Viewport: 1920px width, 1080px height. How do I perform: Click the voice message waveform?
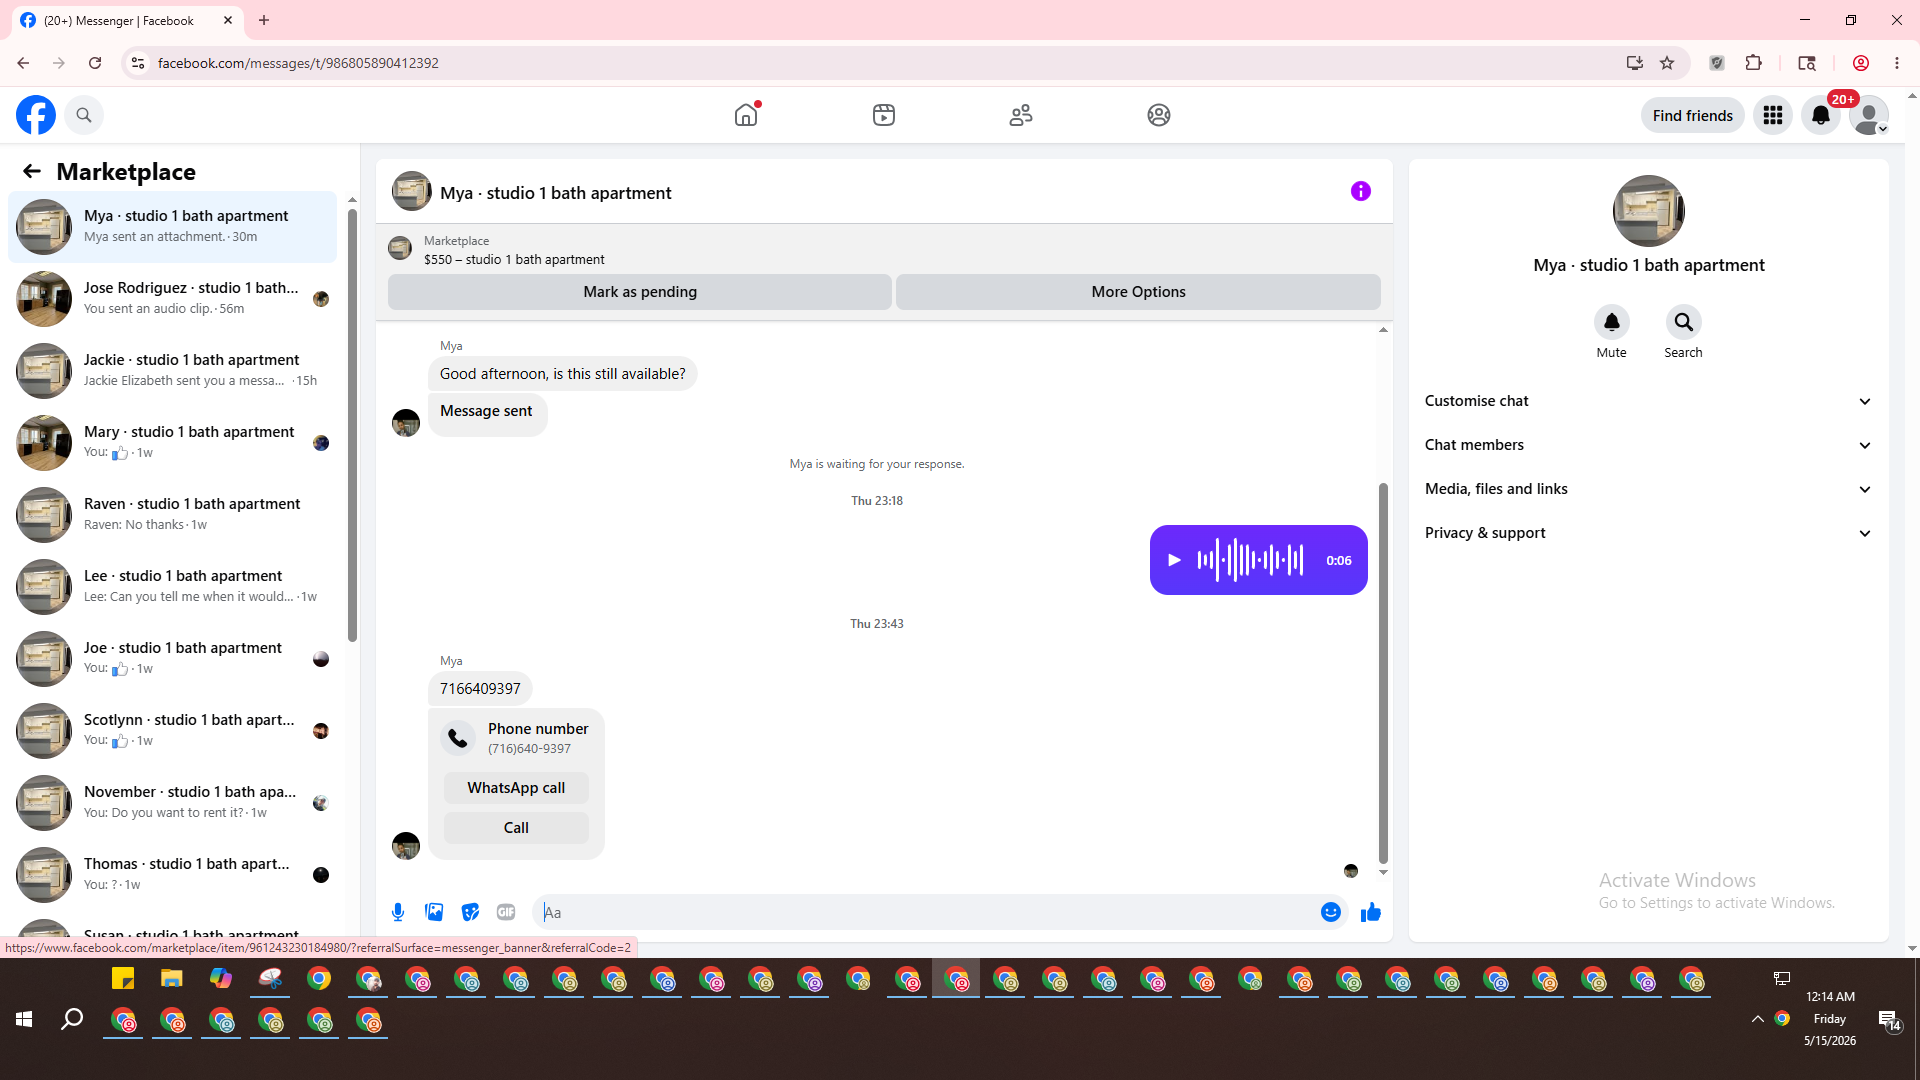1250,560
